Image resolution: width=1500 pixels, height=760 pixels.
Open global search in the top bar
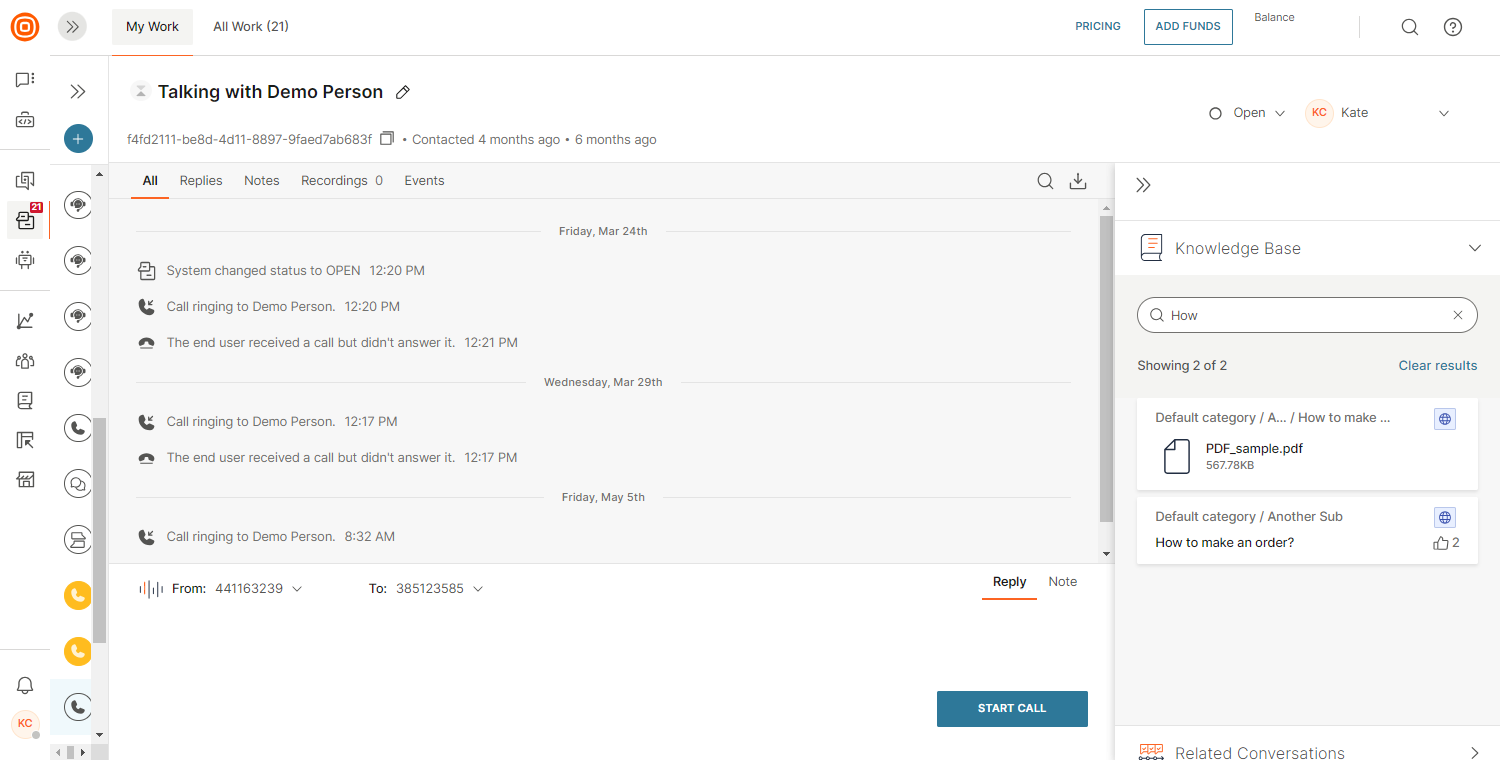(1410, 27)
